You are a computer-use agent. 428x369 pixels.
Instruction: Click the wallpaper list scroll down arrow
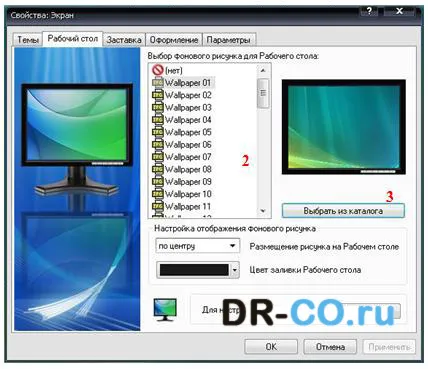coord(263,211)
